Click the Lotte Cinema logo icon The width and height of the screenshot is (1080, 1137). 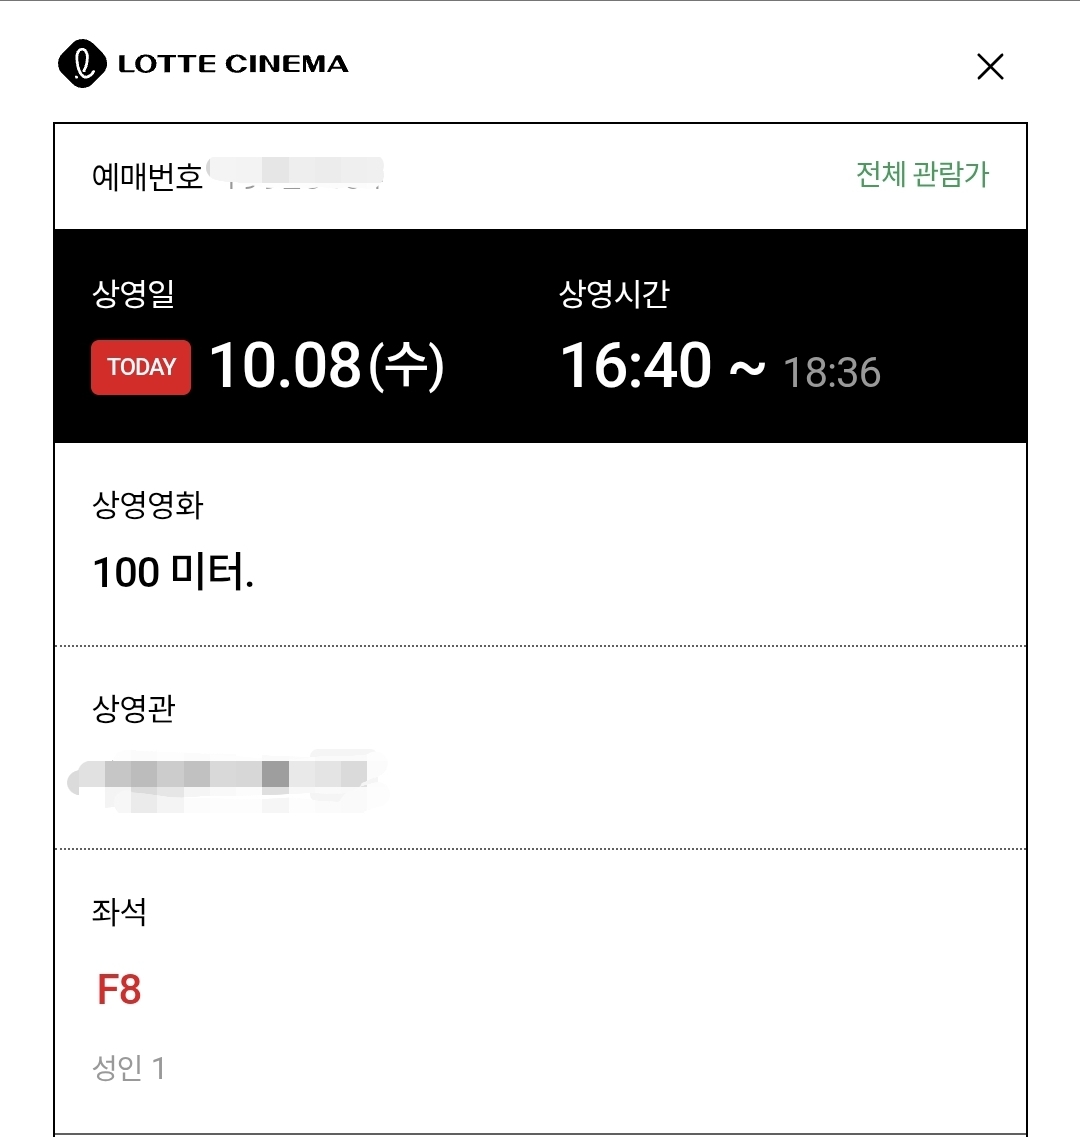(x=82, y=64)
